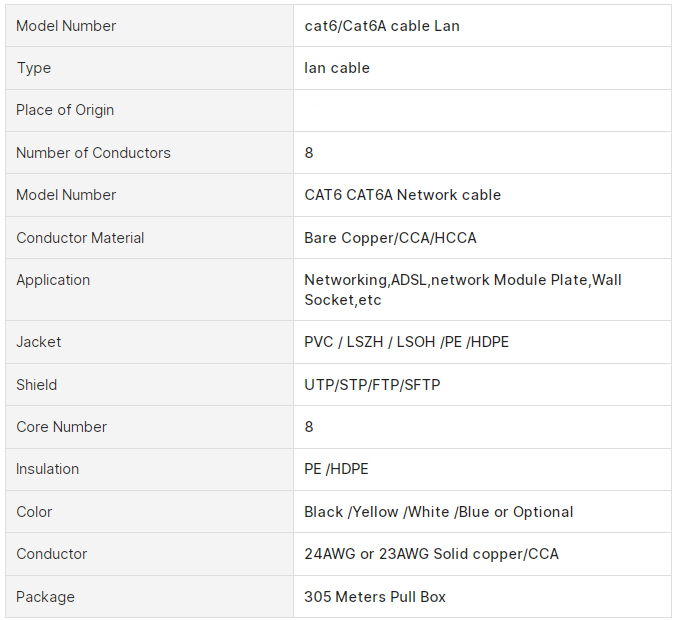Click 'Black /Yellow /White /Blue or Optional' text

pyautogui.click(x=439, y=512)
